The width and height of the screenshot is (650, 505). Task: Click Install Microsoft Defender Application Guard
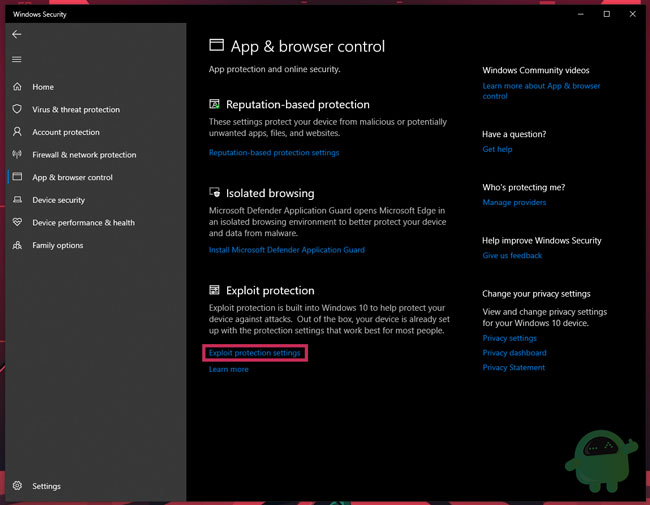[287, 250]
